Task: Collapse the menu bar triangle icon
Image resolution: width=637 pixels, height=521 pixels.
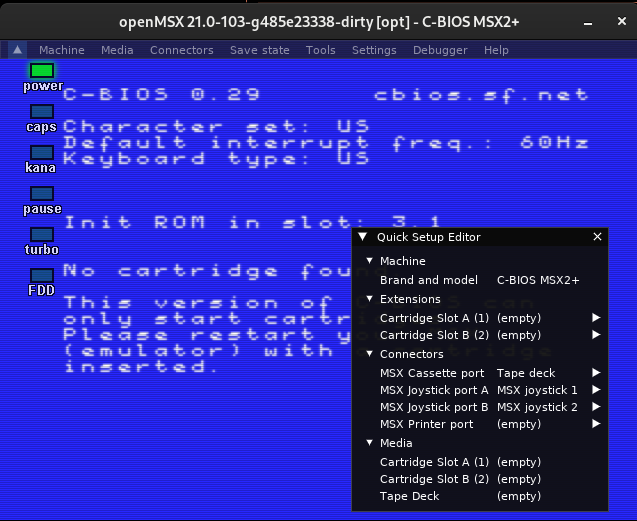Action: coord(18,50)
